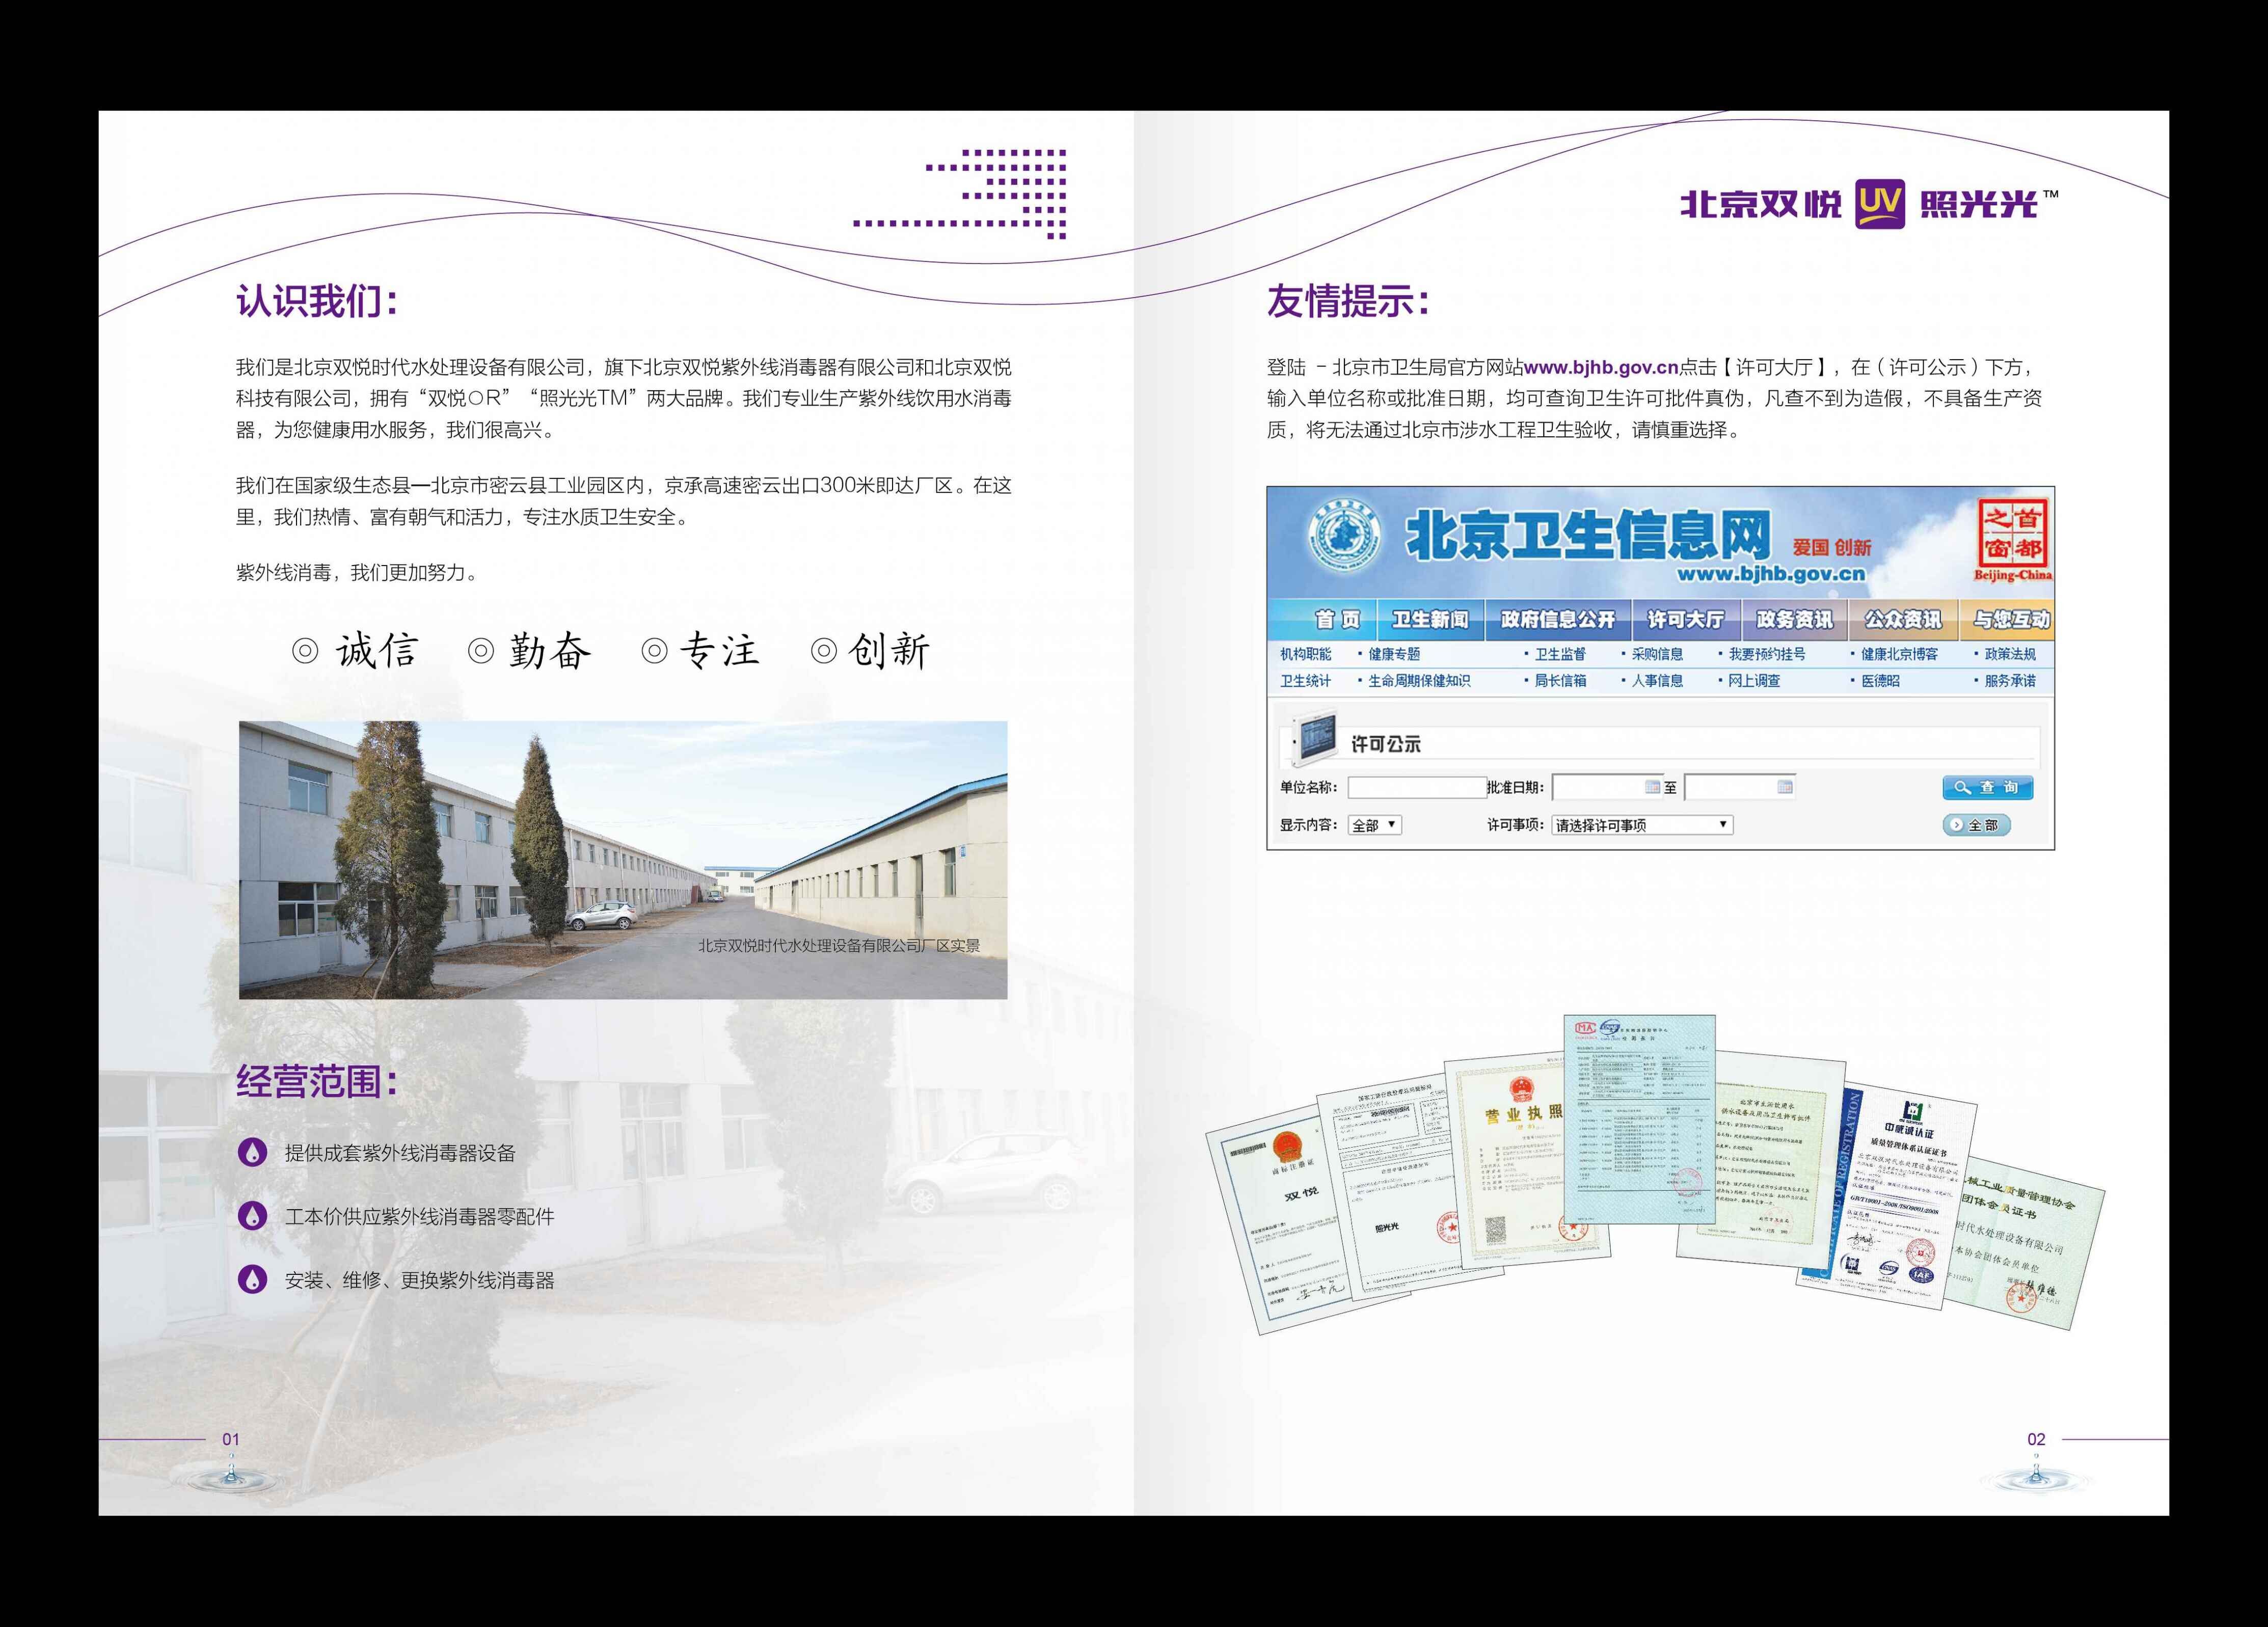
Task: Follow the 采购信息 link
Action: point(1657,654)
